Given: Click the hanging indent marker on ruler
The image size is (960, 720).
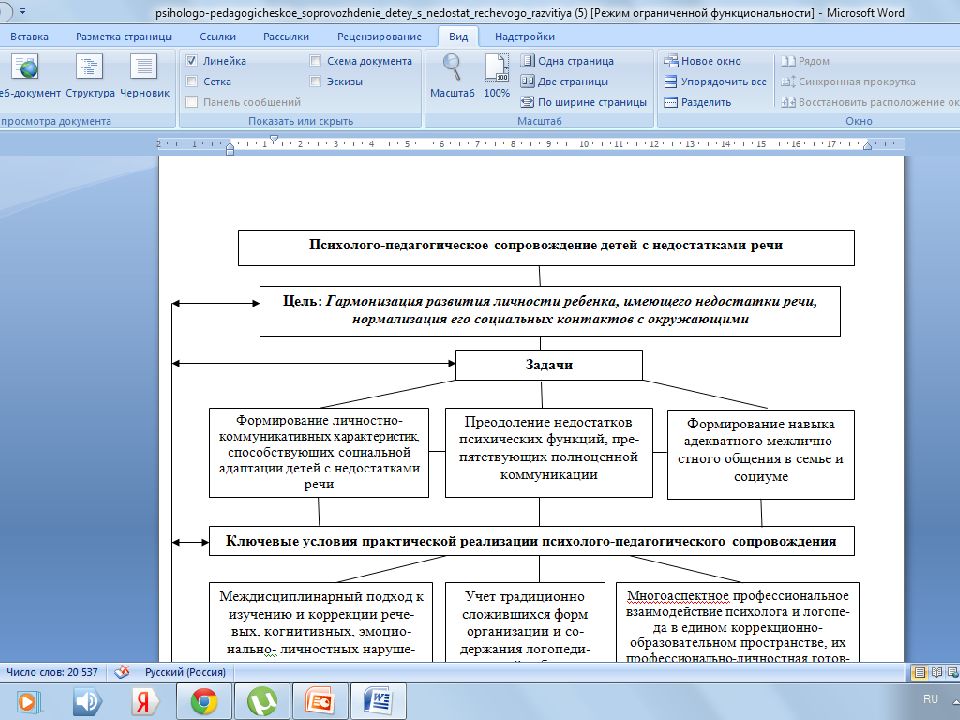Looking at the screenshot, I should coord(230,147).
